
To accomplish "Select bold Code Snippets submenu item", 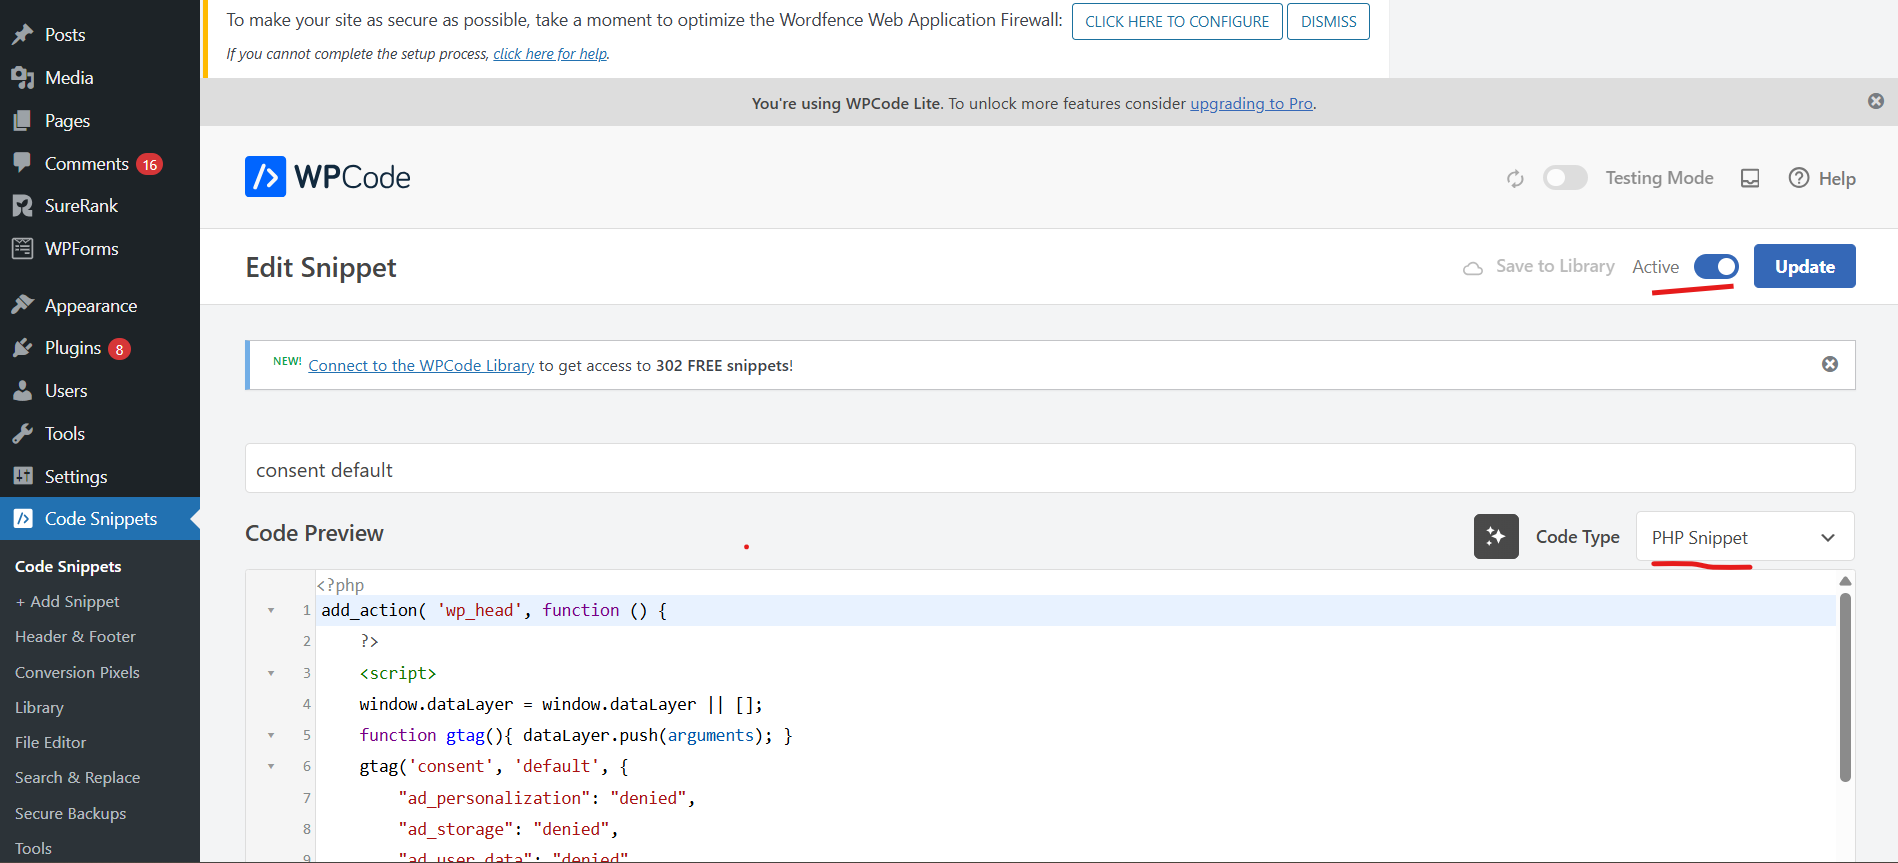I will [x=68, y=566].
